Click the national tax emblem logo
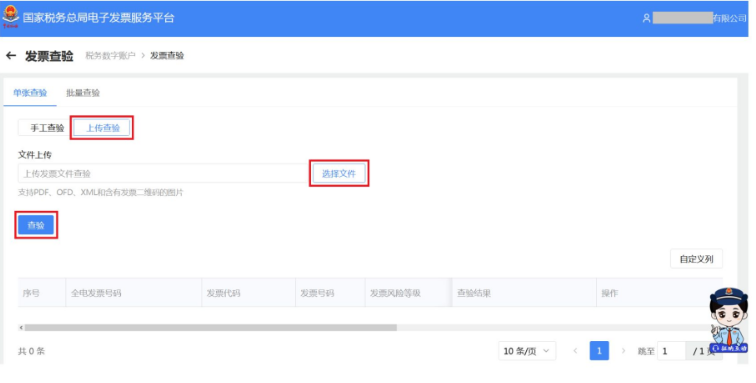756x383 pixels. pyautogui.click(x=10, y=16)
